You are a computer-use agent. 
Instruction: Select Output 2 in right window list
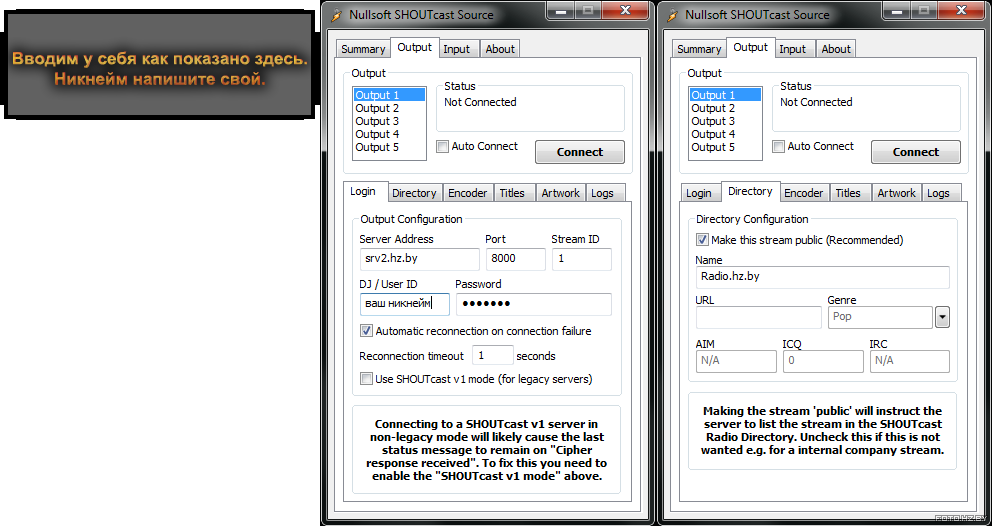tap(725, 108)
